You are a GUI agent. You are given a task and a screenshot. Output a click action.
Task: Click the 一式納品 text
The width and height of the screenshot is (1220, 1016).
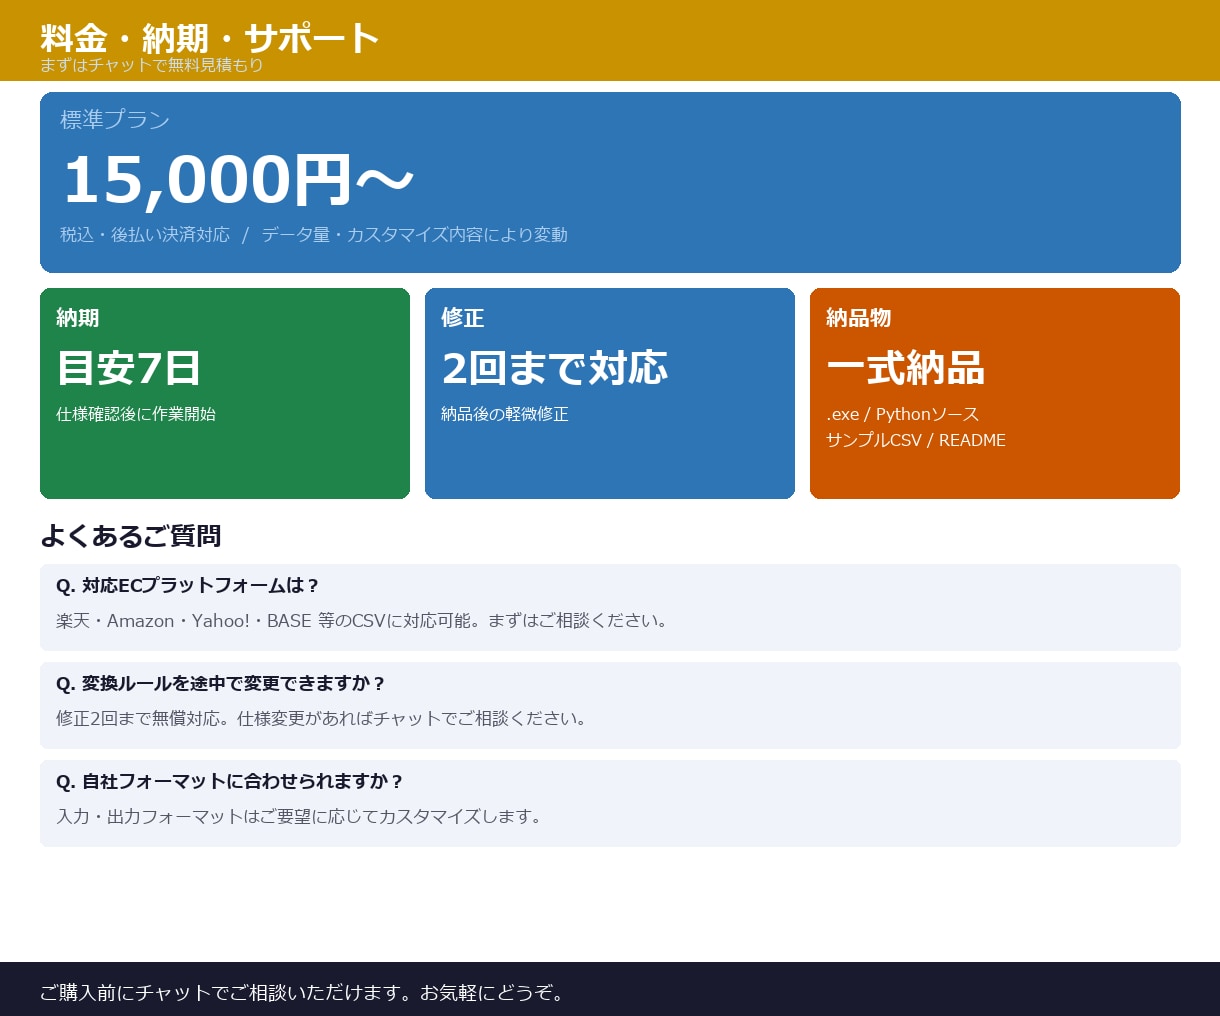(906, 368)
